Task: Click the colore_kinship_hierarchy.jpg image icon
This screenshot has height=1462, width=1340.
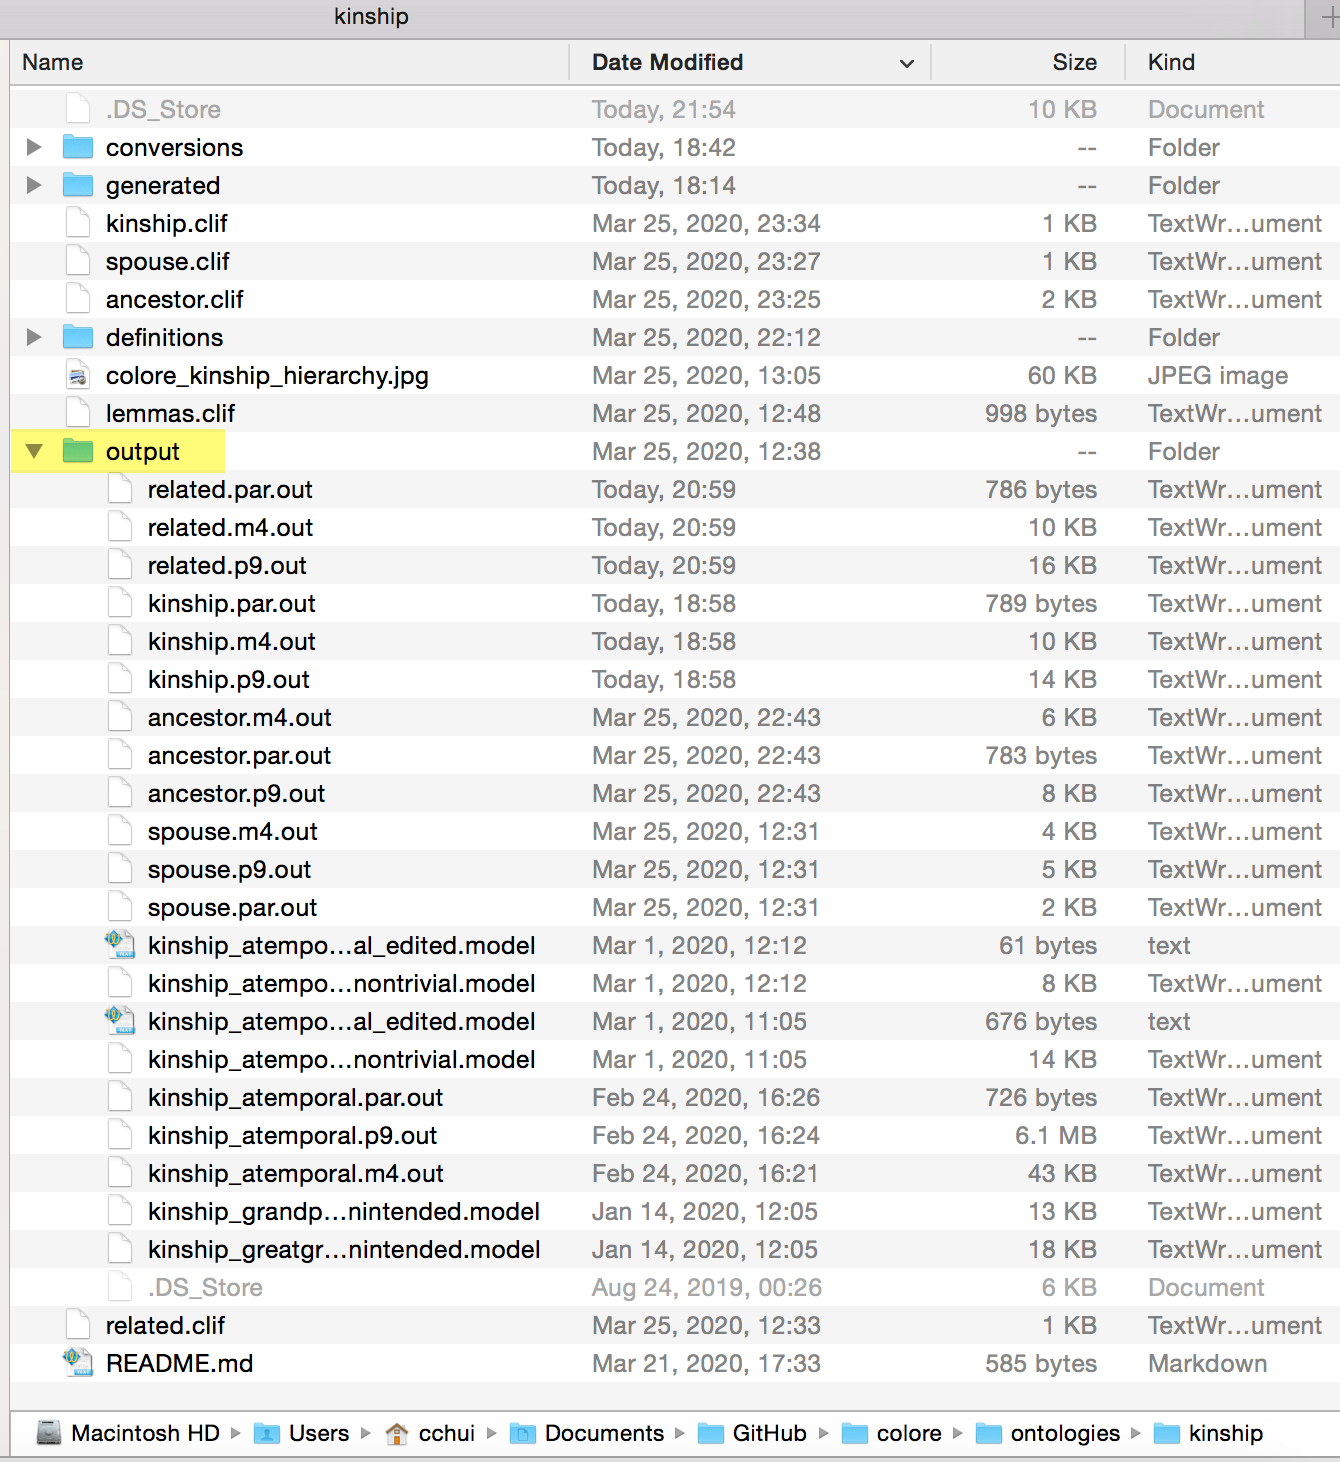Action: coord(78,375)
